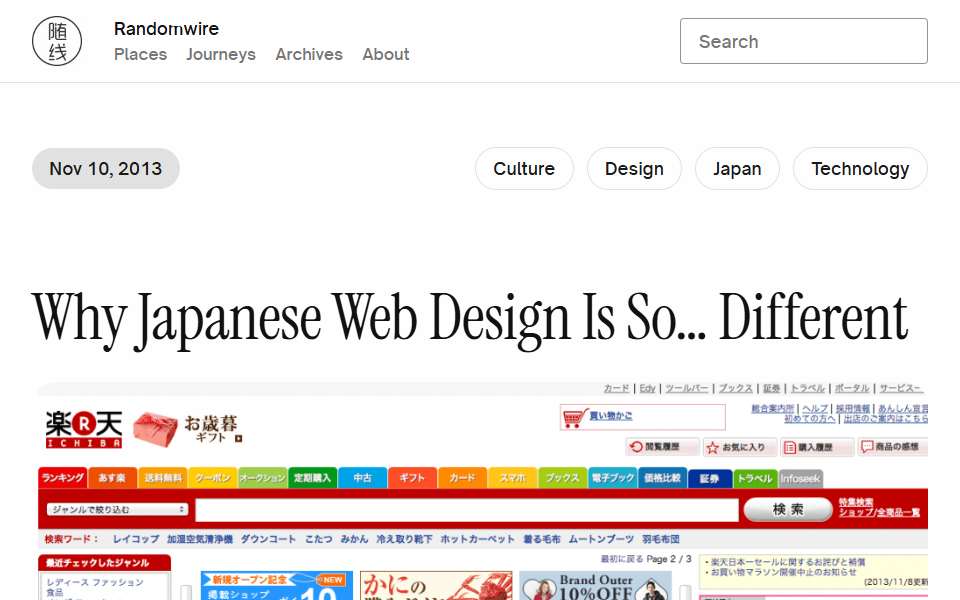Screen dimensions: 960x600
Task: Open the Places menu item
Action: click(140, 54)
